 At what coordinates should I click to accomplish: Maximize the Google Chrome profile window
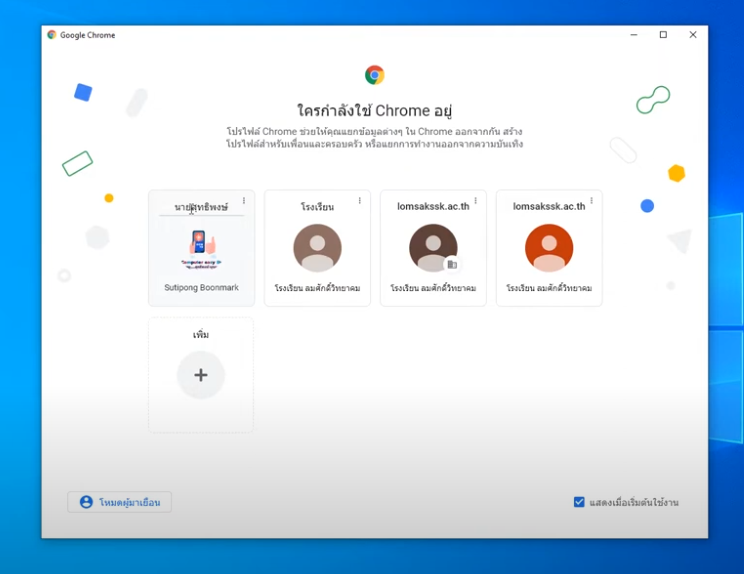[663, 35]
